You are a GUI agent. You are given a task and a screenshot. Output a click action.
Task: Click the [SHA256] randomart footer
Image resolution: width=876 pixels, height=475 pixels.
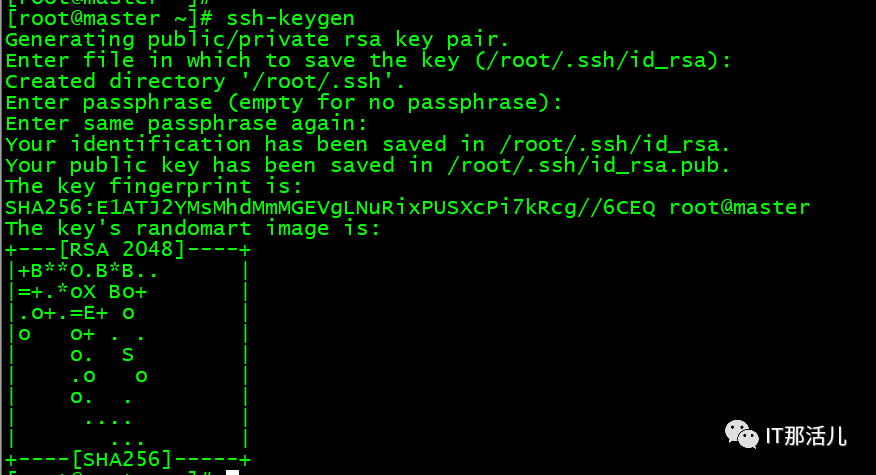coord(122,459)
